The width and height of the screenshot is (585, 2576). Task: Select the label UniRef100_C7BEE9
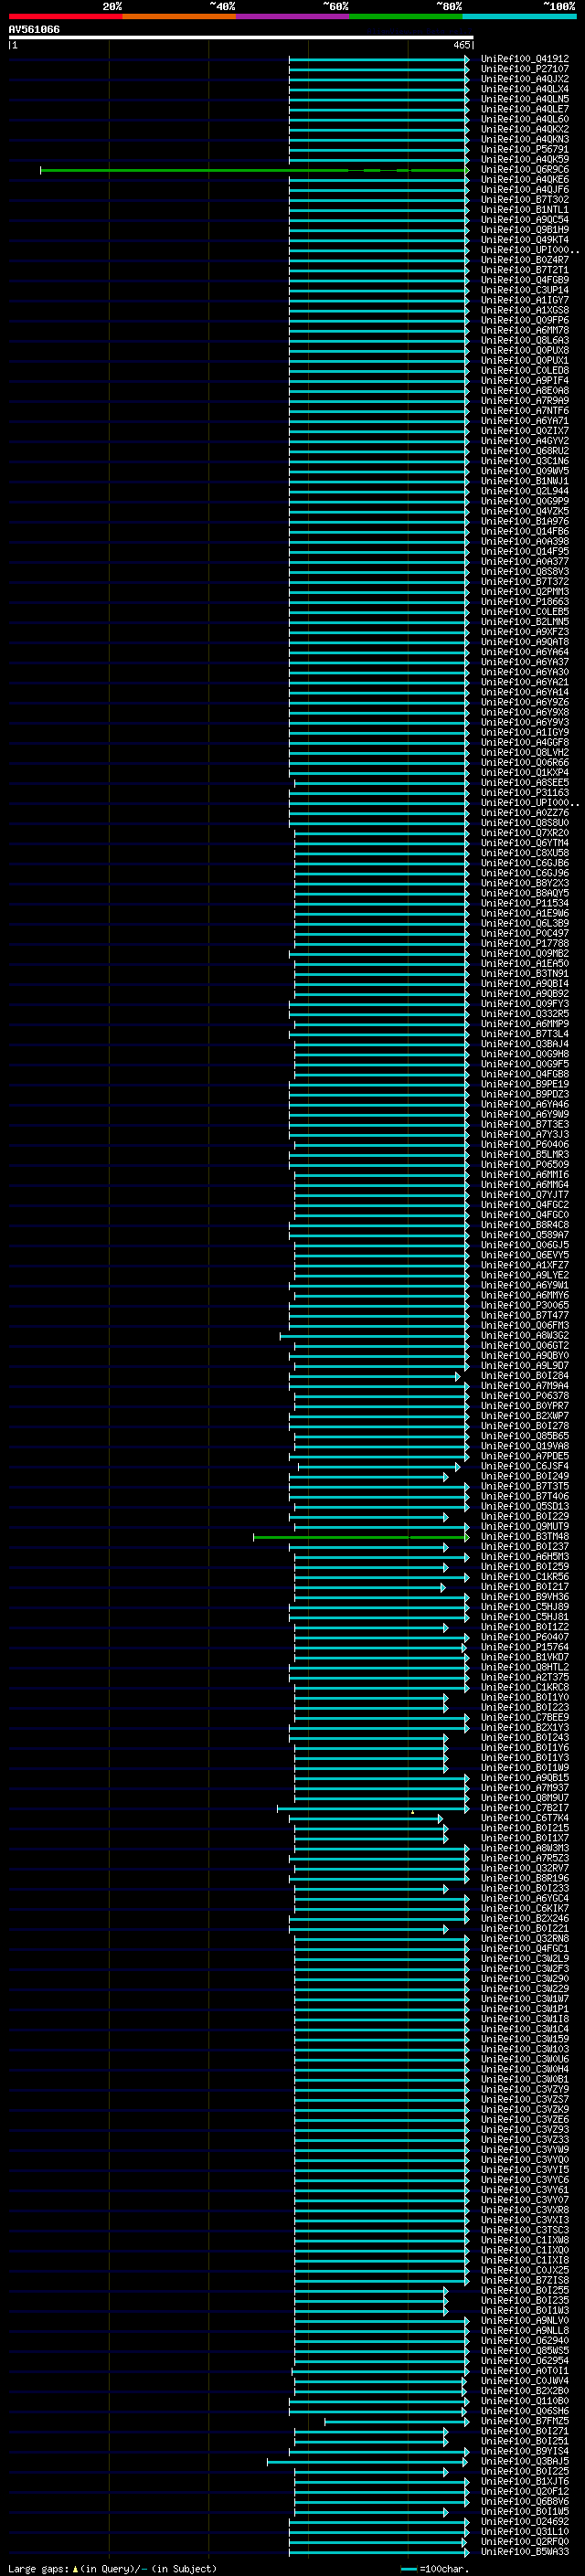(524, 1718)
